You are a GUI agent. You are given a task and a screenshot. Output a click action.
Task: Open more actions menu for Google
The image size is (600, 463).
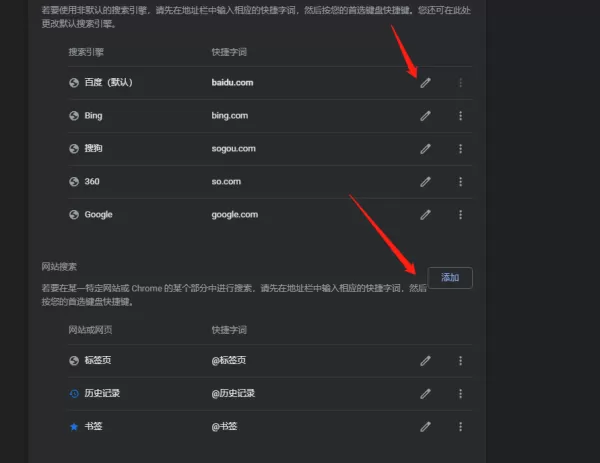[460, 215]
